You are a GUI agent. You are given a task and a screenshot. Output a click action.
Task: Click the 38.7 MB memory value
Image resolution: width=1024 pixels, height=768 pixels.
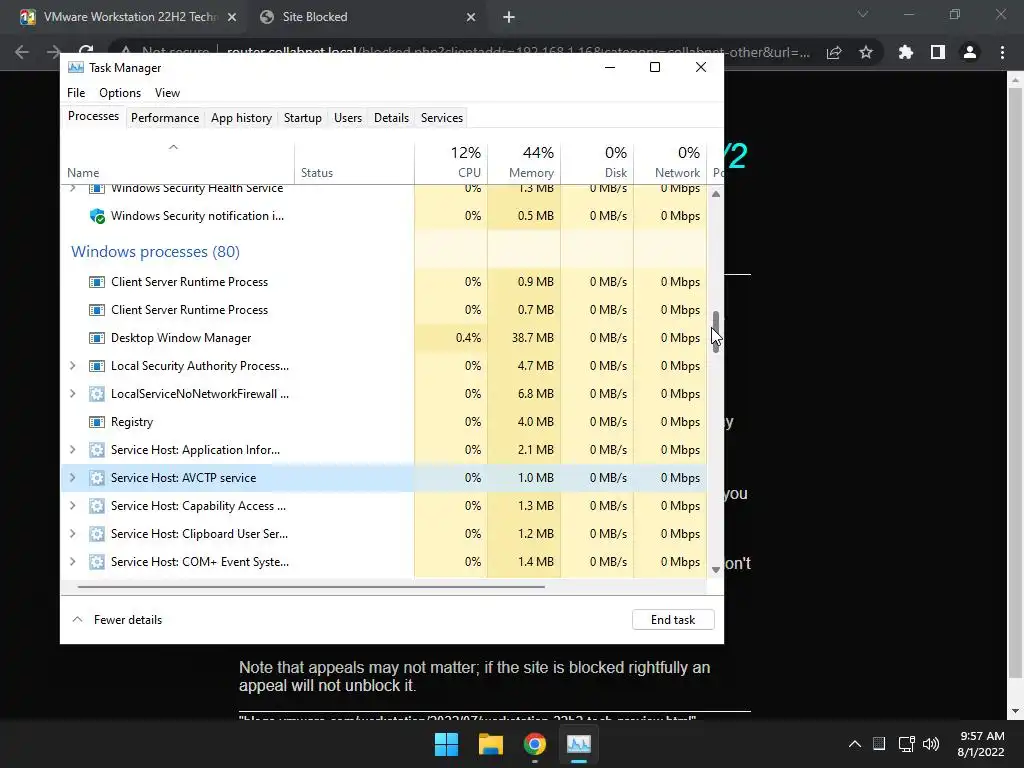(533, 338)
